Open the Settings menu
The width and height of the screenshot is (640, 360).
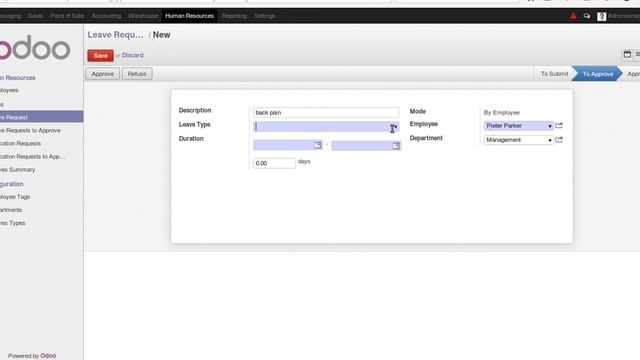(264, 16)
